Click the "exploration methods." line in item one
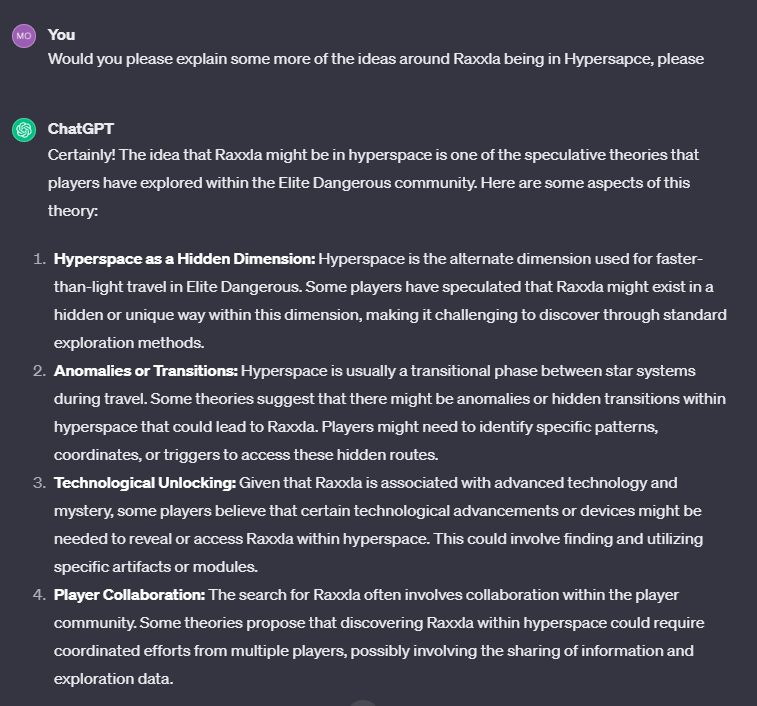 (x=129, y=343)
